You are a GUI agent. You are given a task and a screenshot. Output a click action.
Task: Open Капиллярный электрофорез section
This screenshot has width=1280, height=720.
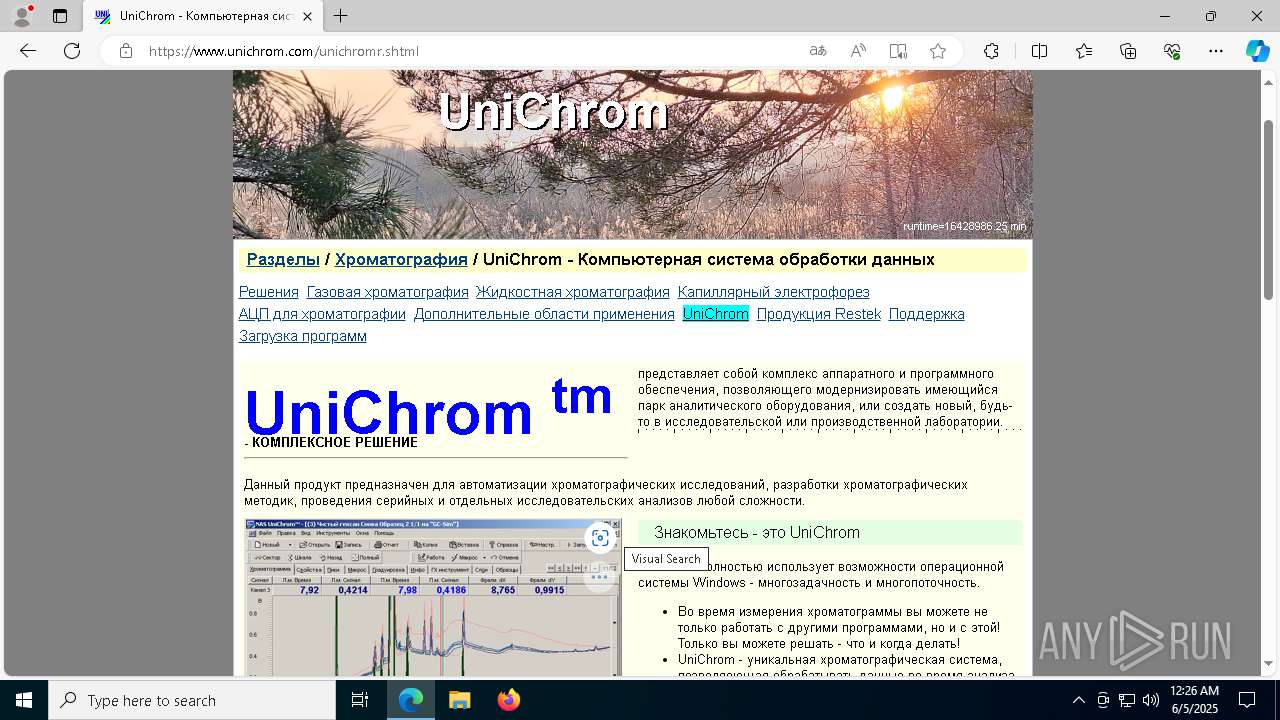point(774,292)
